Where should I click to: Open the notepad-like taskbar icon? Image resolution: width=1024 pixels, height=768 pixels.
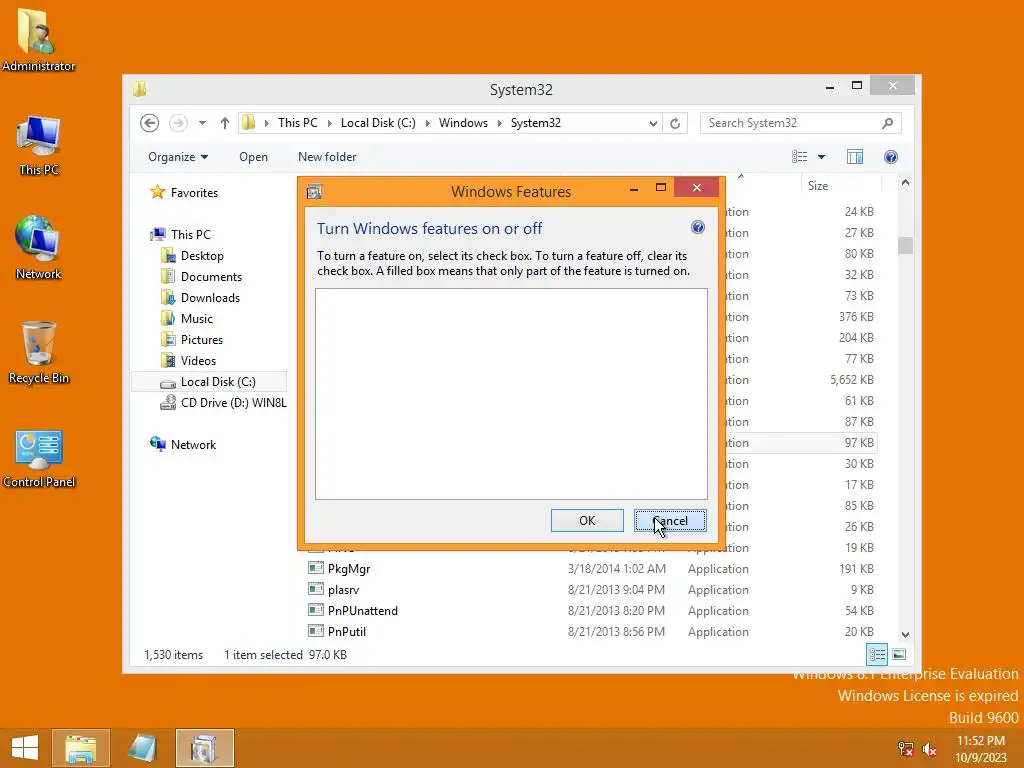coord(142,748)
